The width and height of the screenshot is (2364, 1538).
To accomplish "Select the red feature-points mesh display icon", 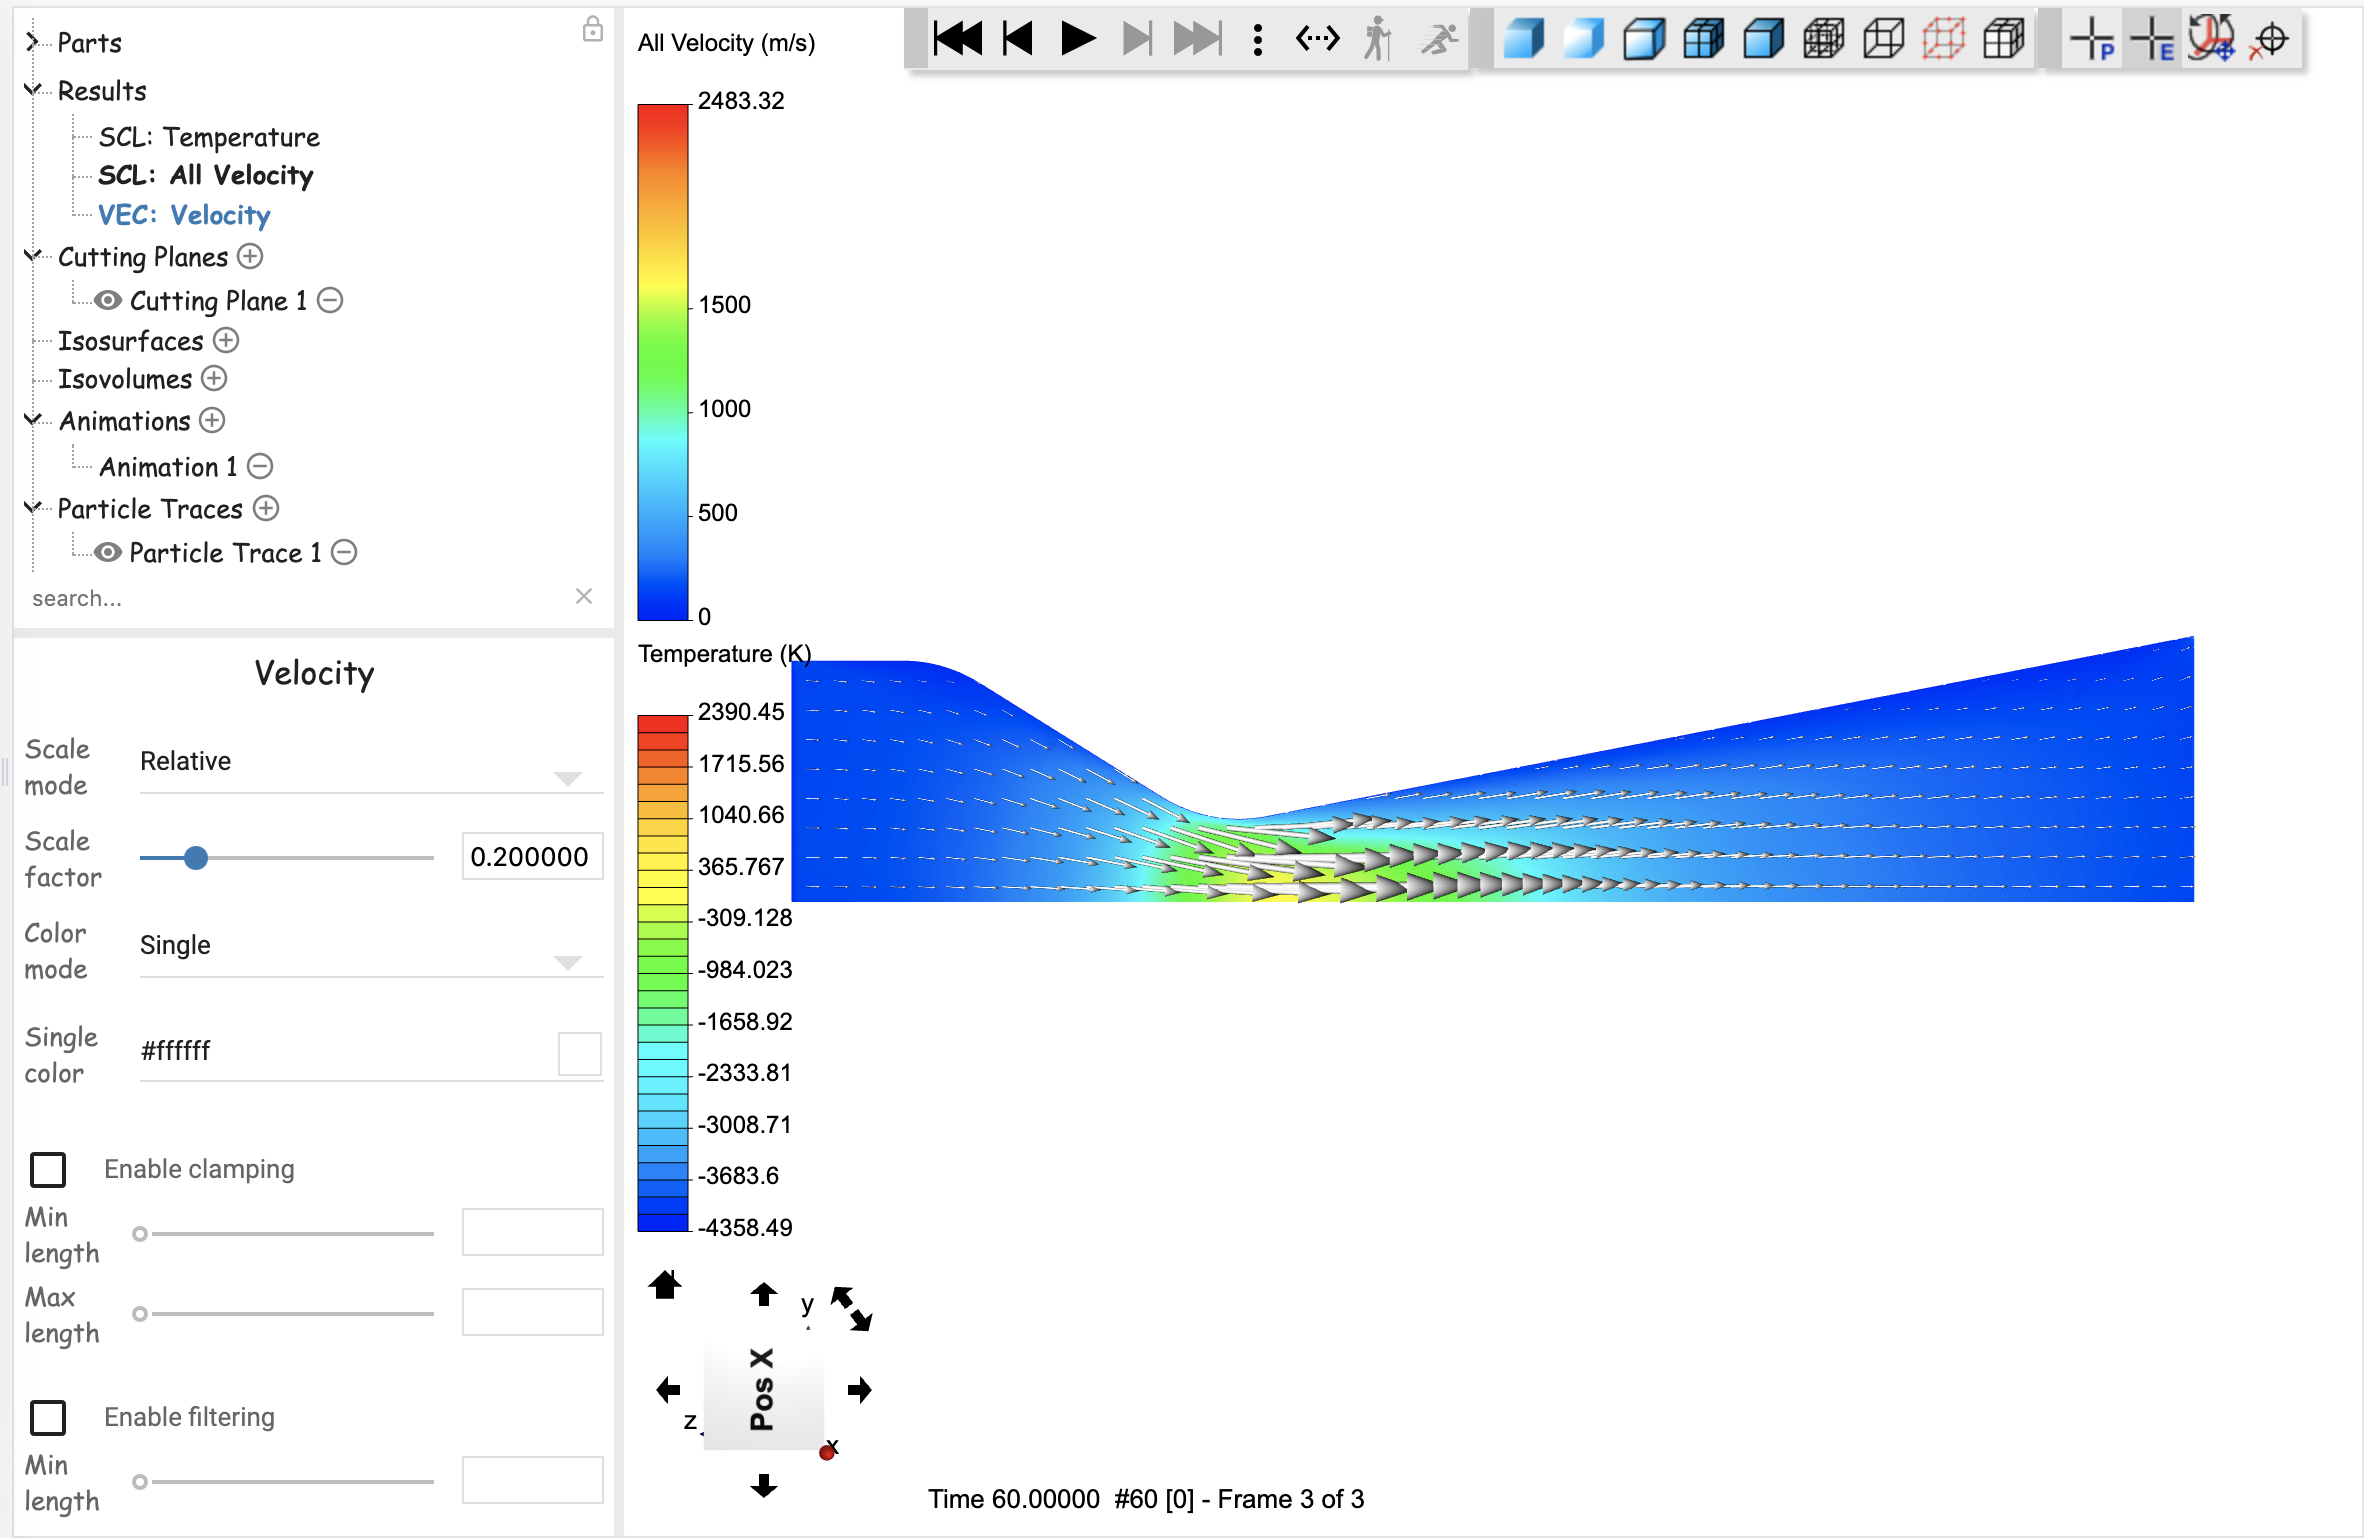I will (x=1943, y=39).
